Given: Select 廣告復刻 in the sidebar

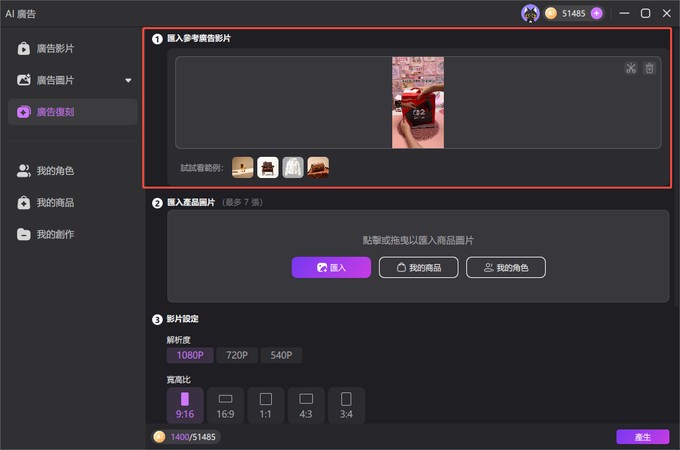Looking at the screenshot, I should point(72,112).
